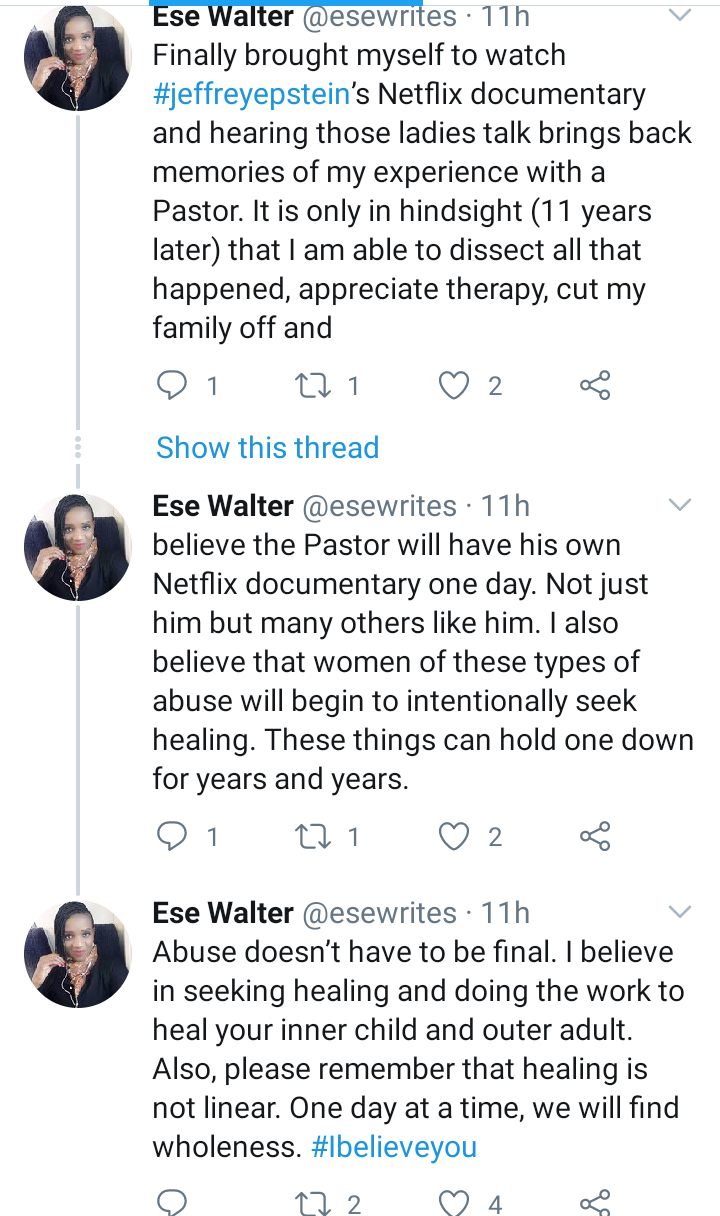The image size is (720, 1216).
Task: Open the third tweet's more-options chevron
Action: (679, 912)
